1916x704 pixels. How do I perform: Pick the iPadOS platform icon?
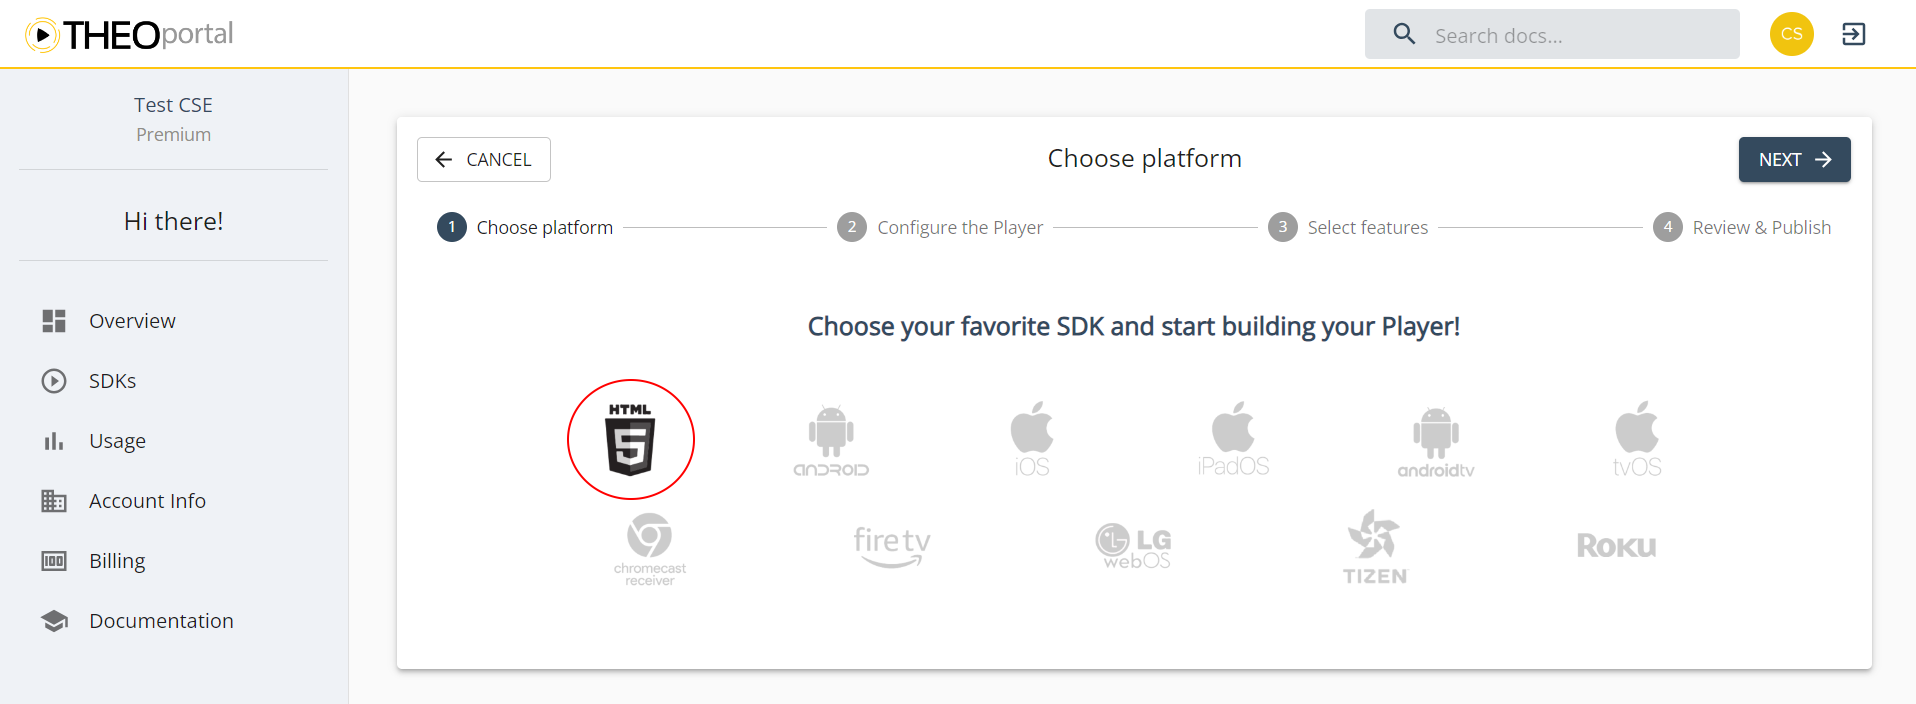tap(1233, 438)
